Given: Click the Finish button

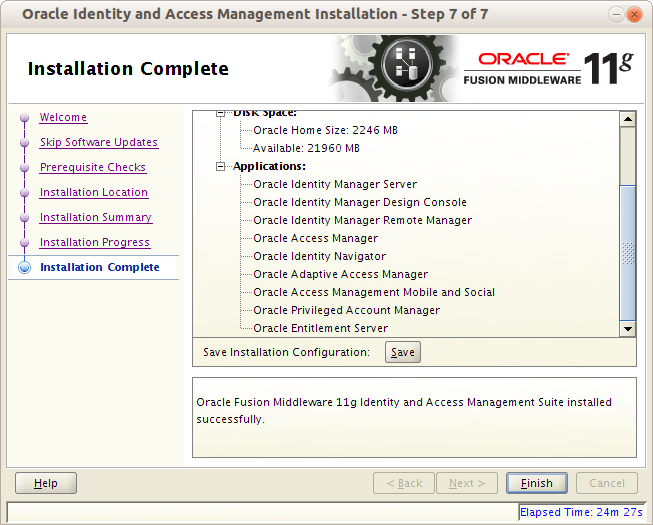Looking at the screenshot, I should pos(536,483).
